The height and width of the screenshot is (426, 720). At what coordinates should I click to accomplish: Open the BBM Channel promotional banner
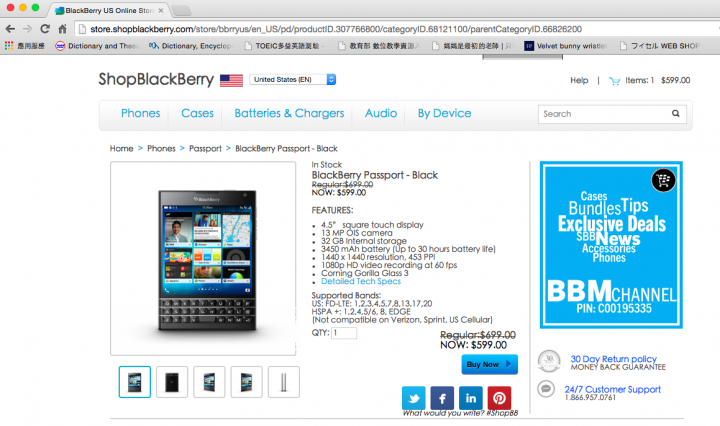[x=611, y=245]
